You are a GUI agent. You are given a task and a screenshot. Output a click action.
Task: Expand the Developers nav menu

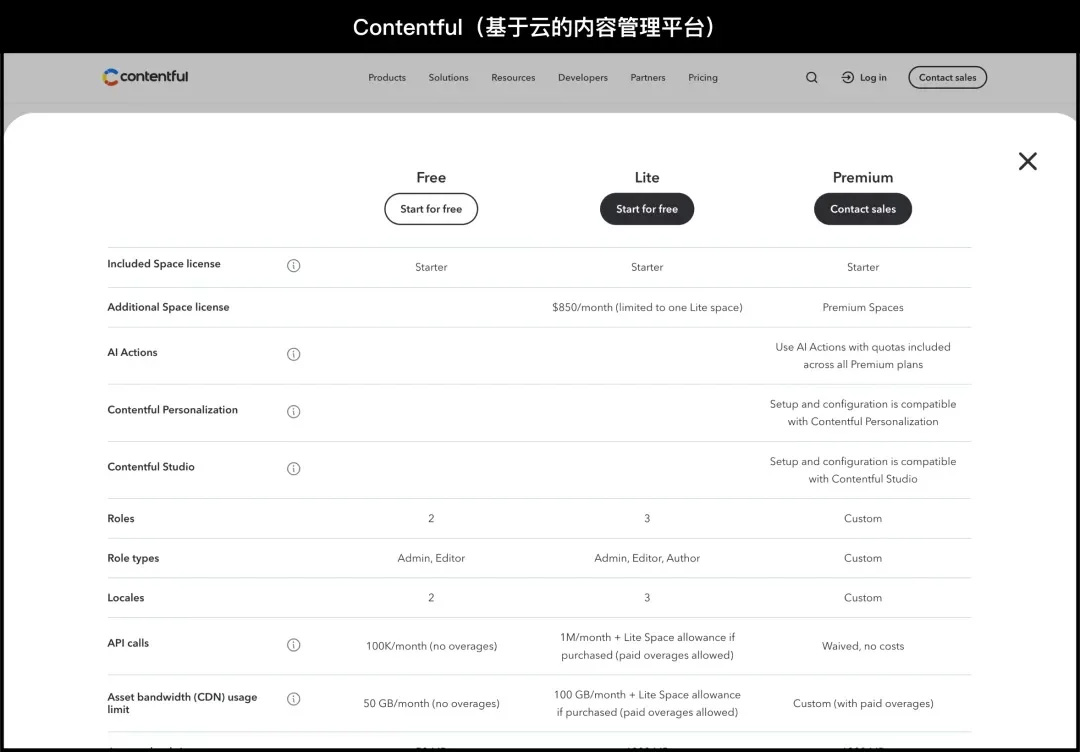click(583, 78)
